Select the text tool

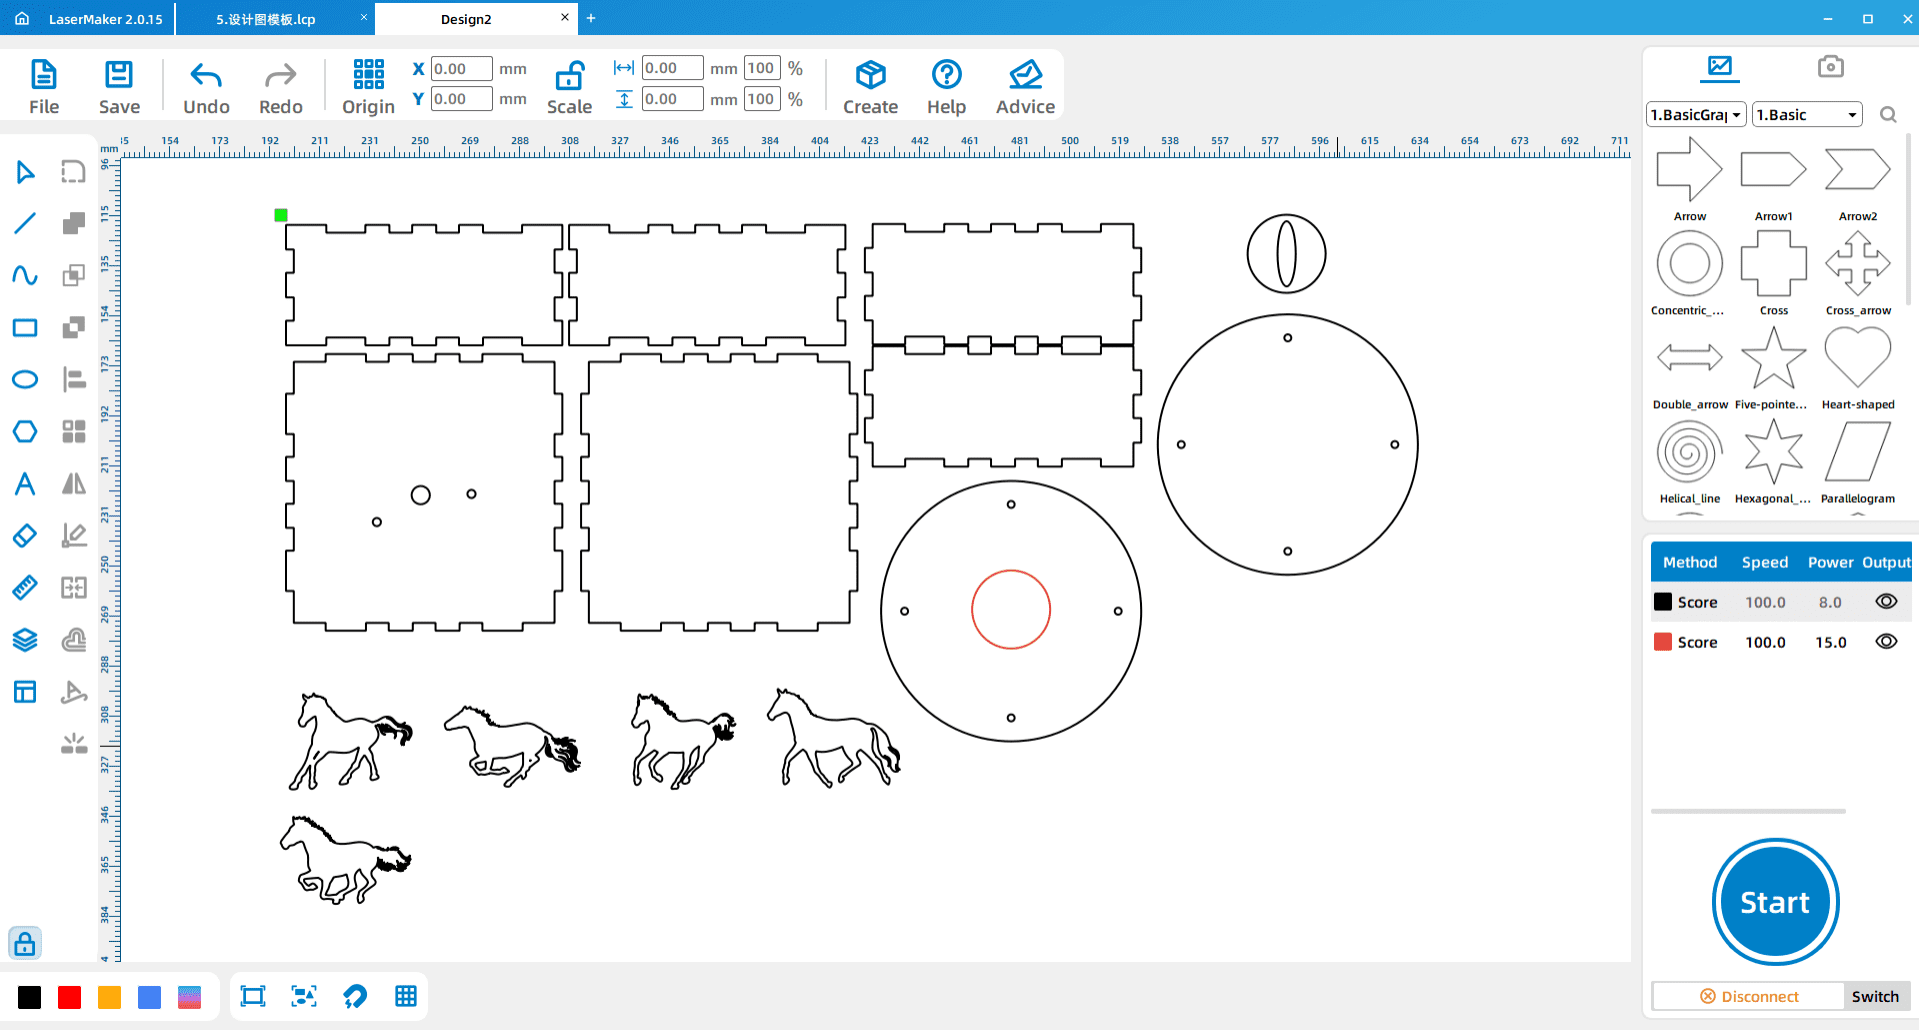point(25,484)
